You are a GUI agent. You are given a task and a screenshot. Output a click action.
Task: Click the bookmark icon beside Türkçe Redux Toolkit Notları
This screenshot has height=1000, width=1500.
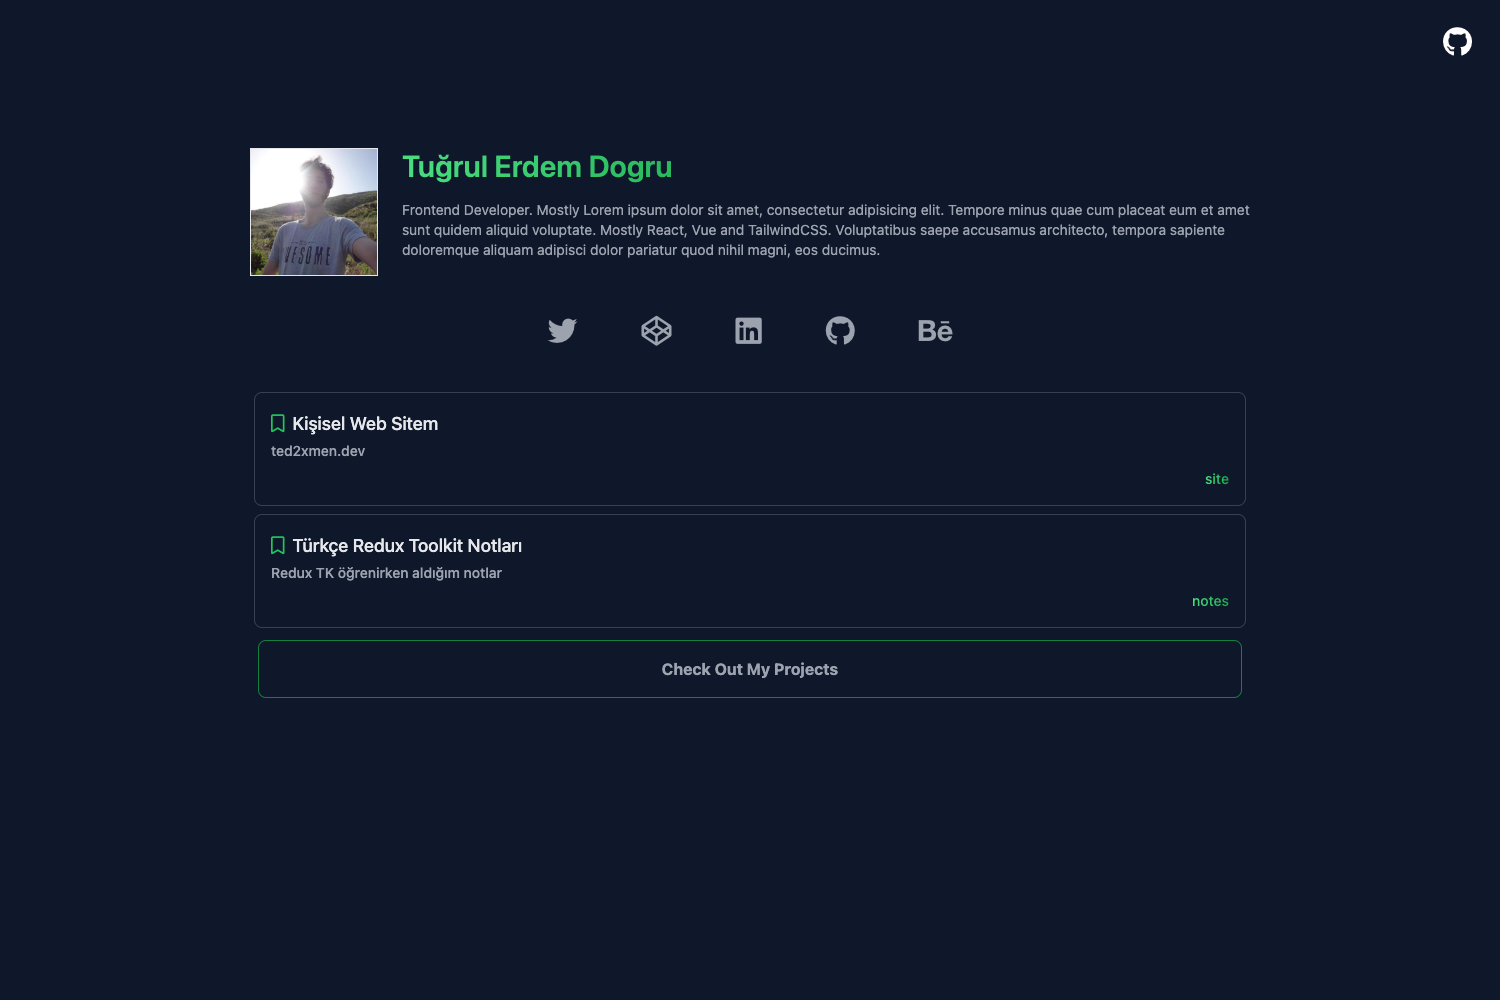click(x=277, y=545)
